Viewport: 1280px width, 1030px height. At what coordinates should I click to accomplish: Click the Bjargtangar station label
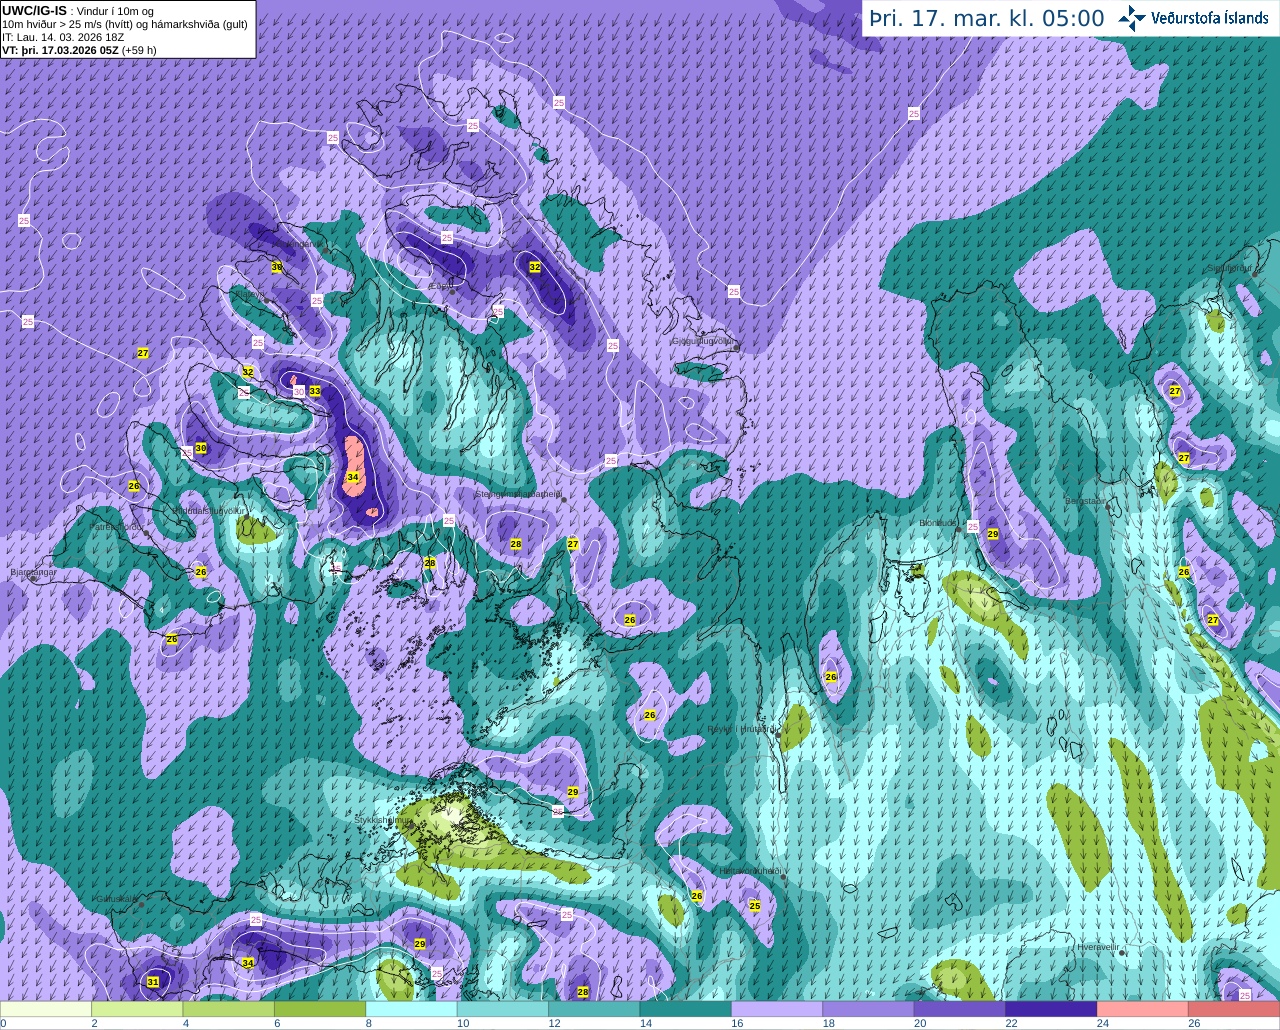pos(31,572)
